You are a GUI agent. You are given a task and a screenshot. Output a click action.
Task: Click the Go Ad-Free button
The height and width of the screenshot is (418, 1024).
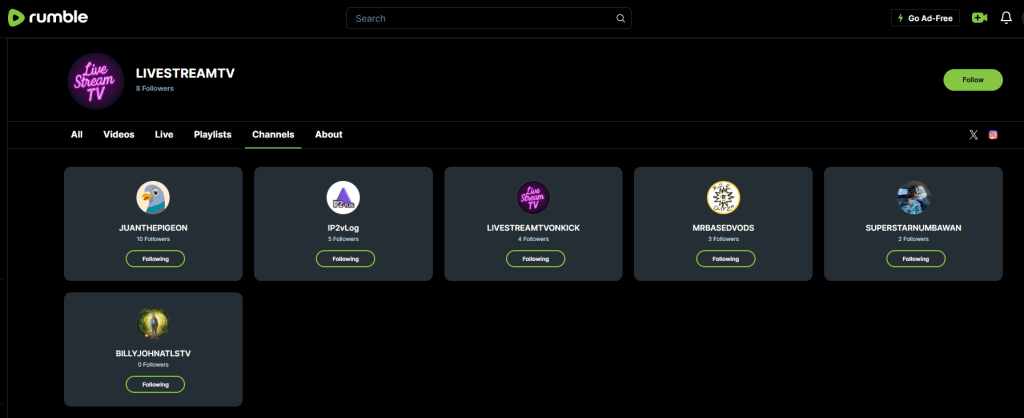click(925, 18)
